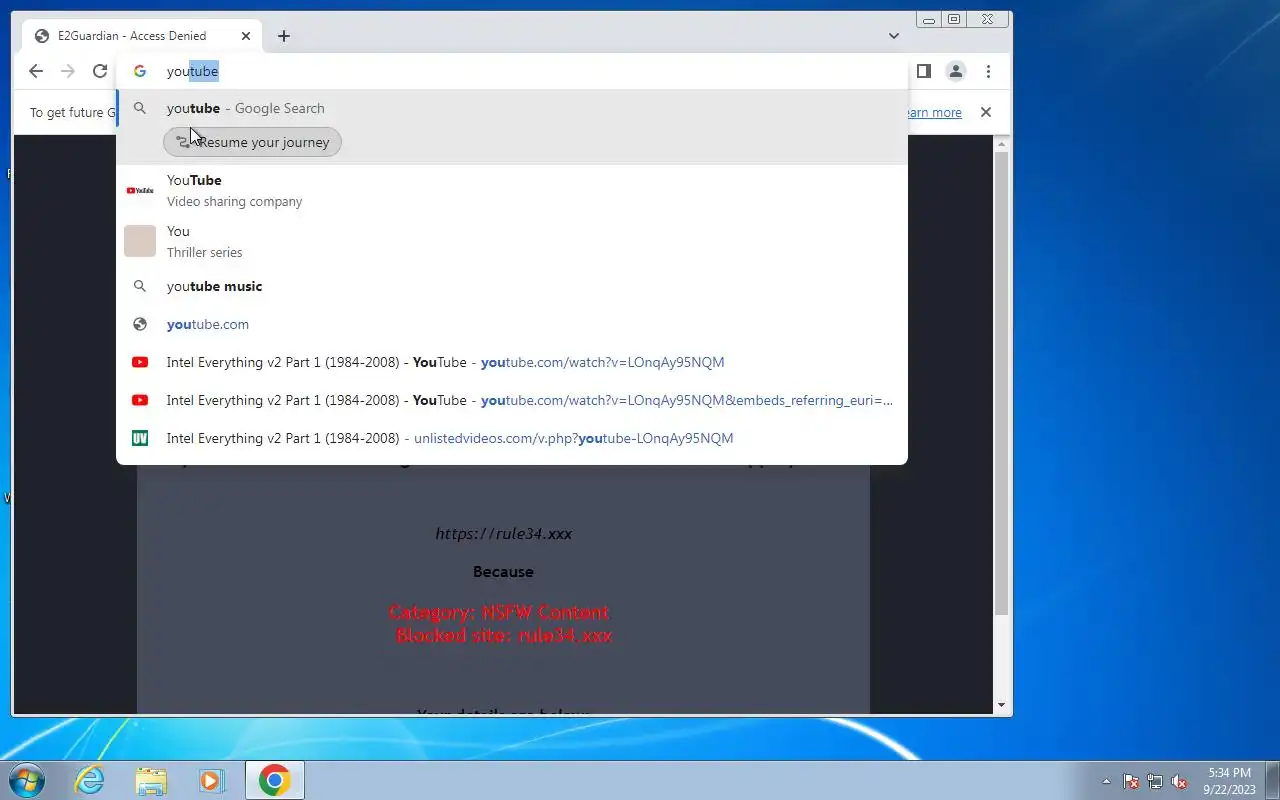
Task: Go back with the browser back arrow
Action: 36,71
